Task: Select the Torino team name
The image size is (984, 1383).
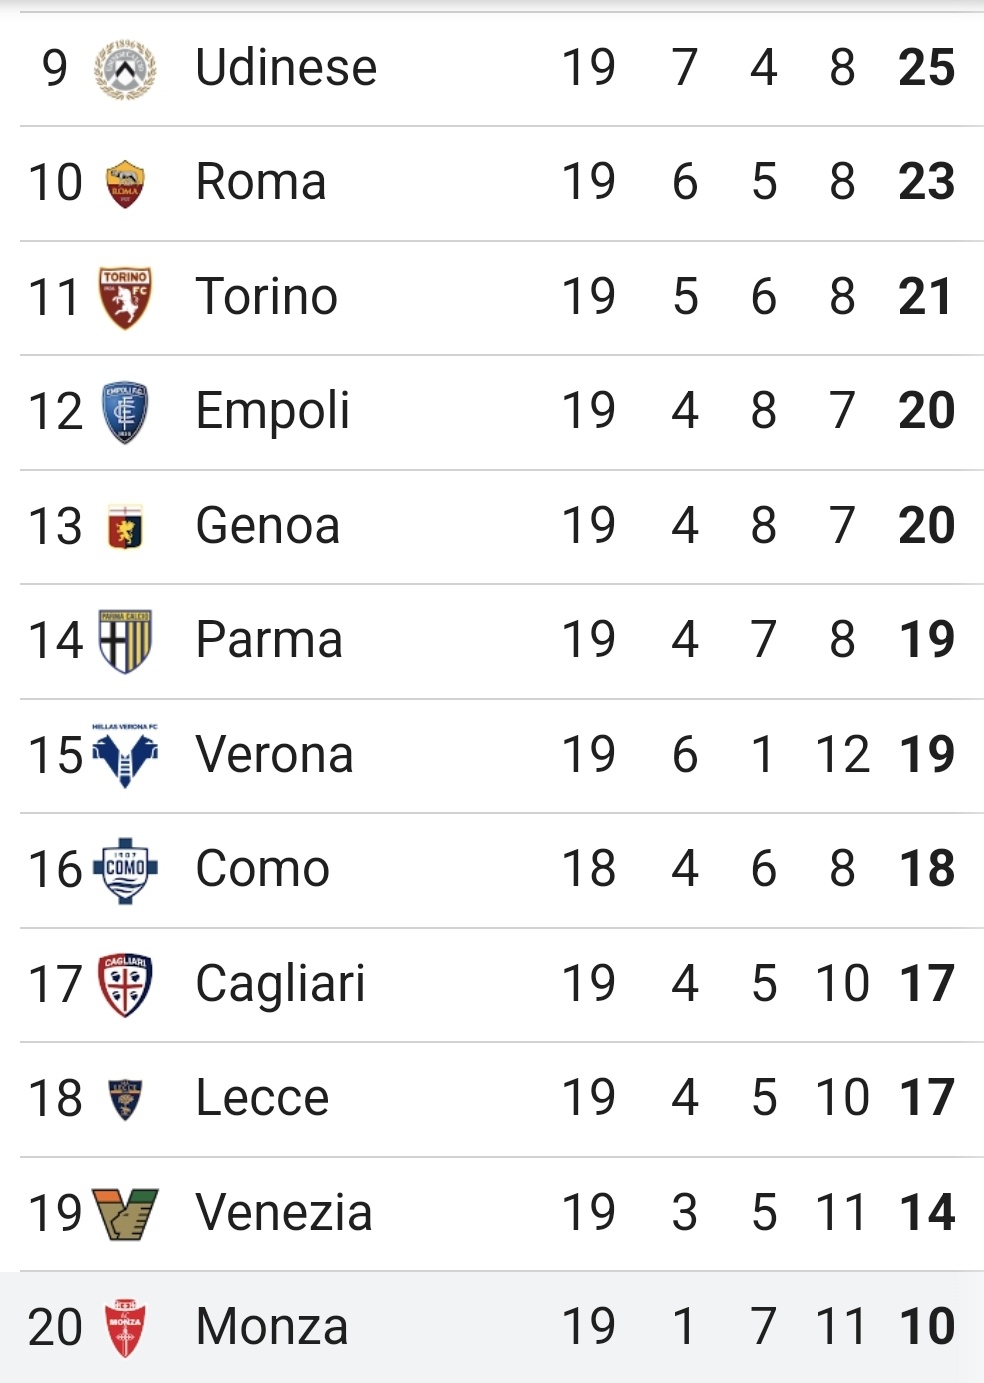Action: click(267, 297)
